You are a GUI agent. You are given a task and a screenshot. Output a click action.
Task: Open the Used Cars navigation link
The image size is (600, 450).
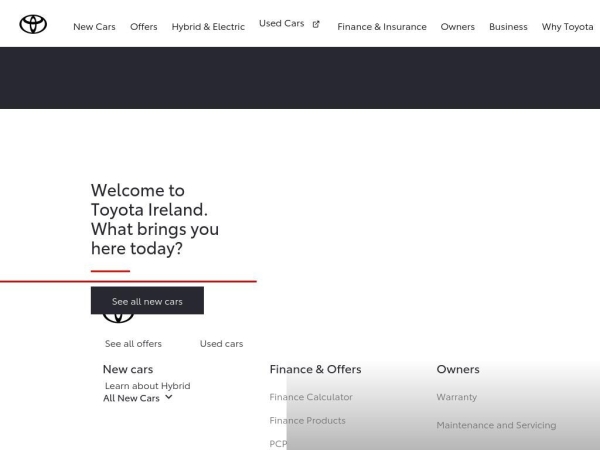pos(282,23)
